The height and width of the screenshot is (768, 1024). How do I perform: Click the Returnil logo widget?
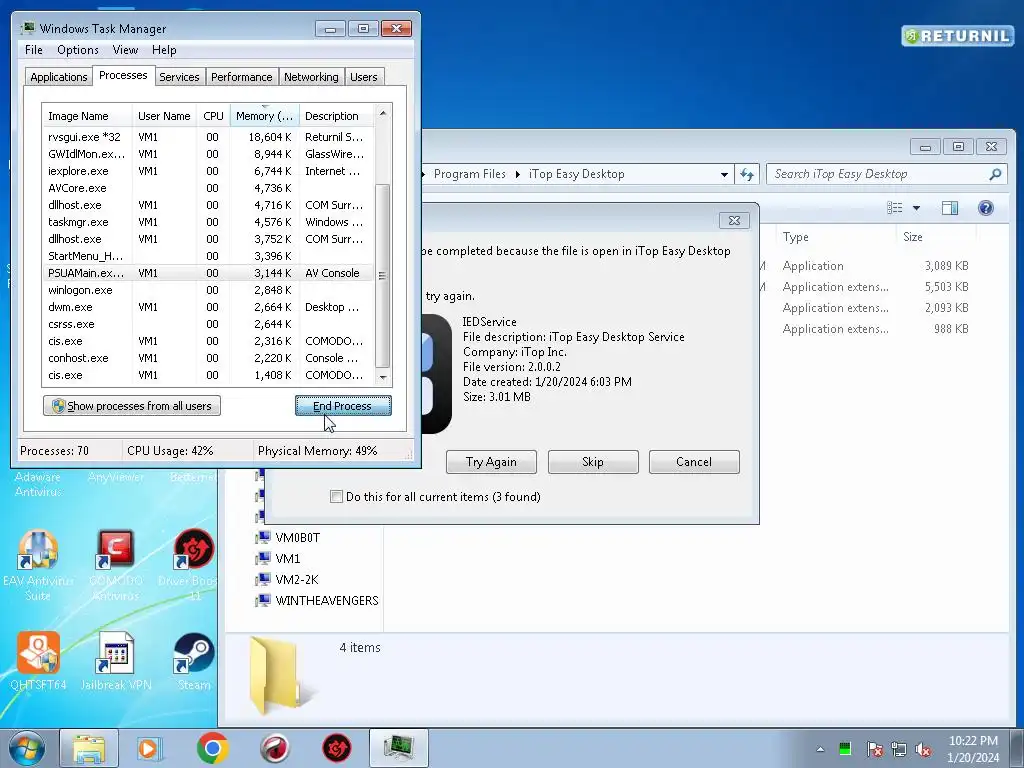[957, 35]
